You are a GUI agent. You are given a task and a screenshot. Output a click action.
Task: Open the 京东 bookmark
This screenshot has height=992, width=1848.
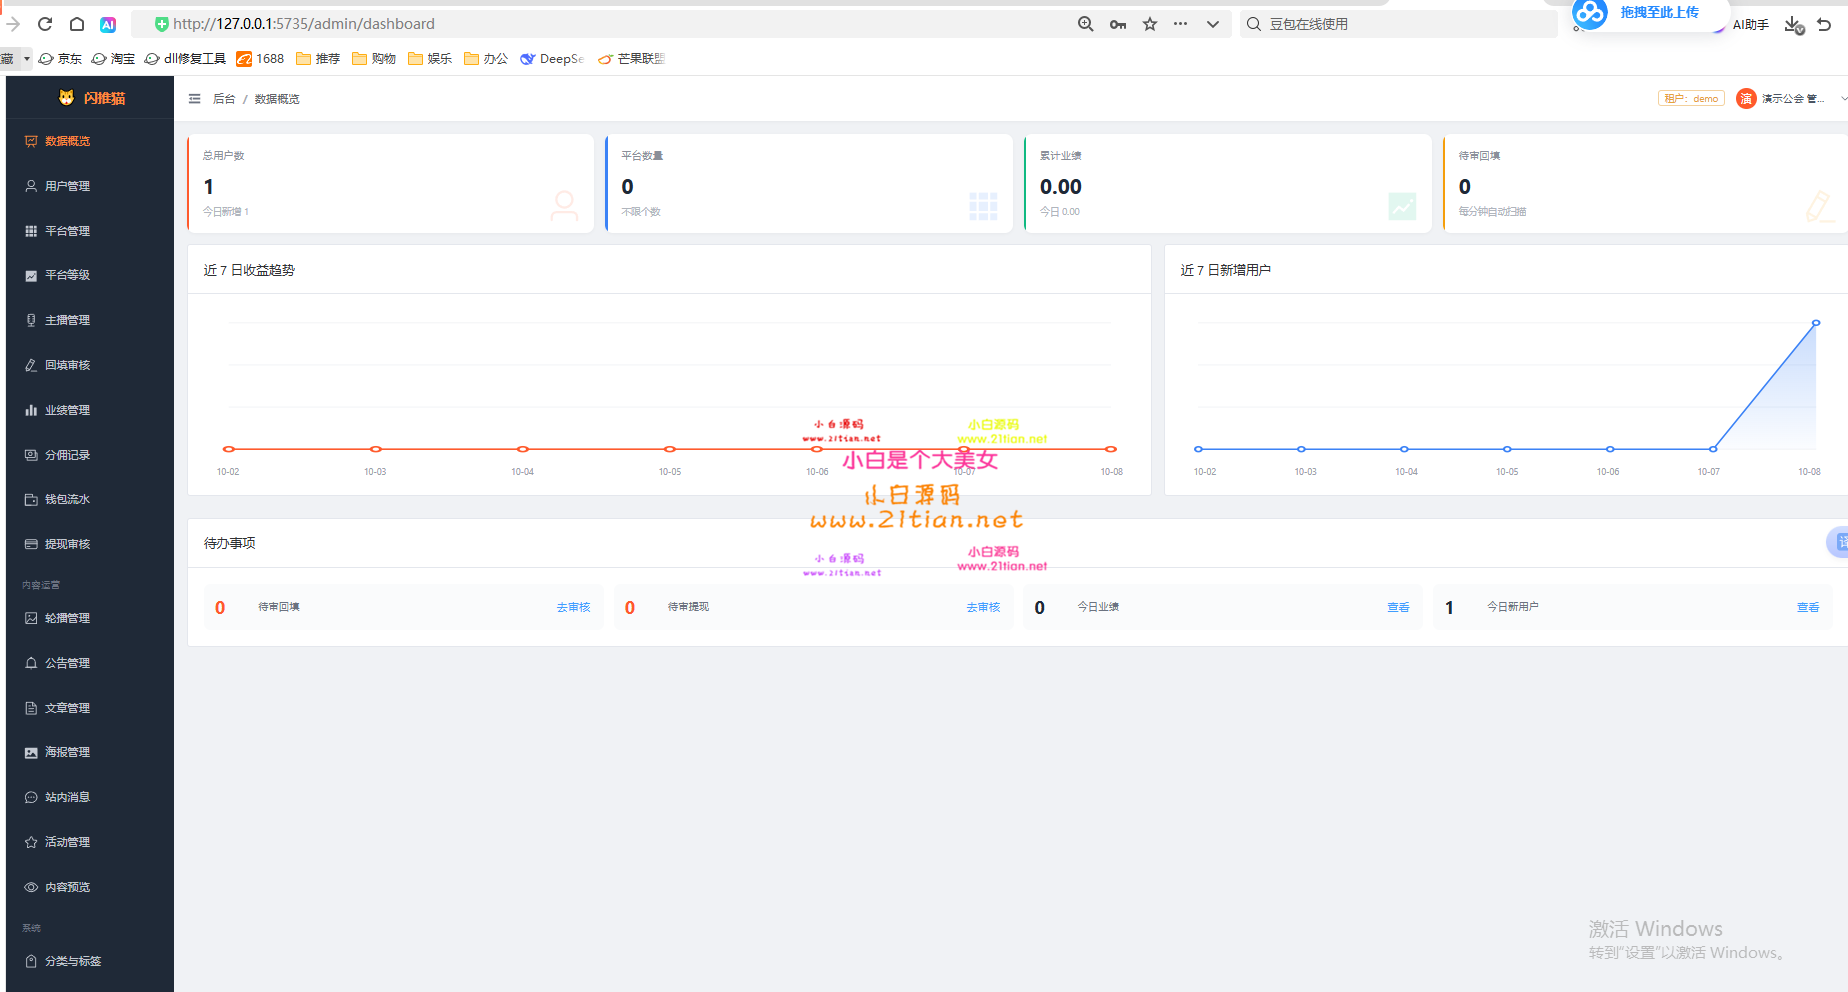[60, 59]
